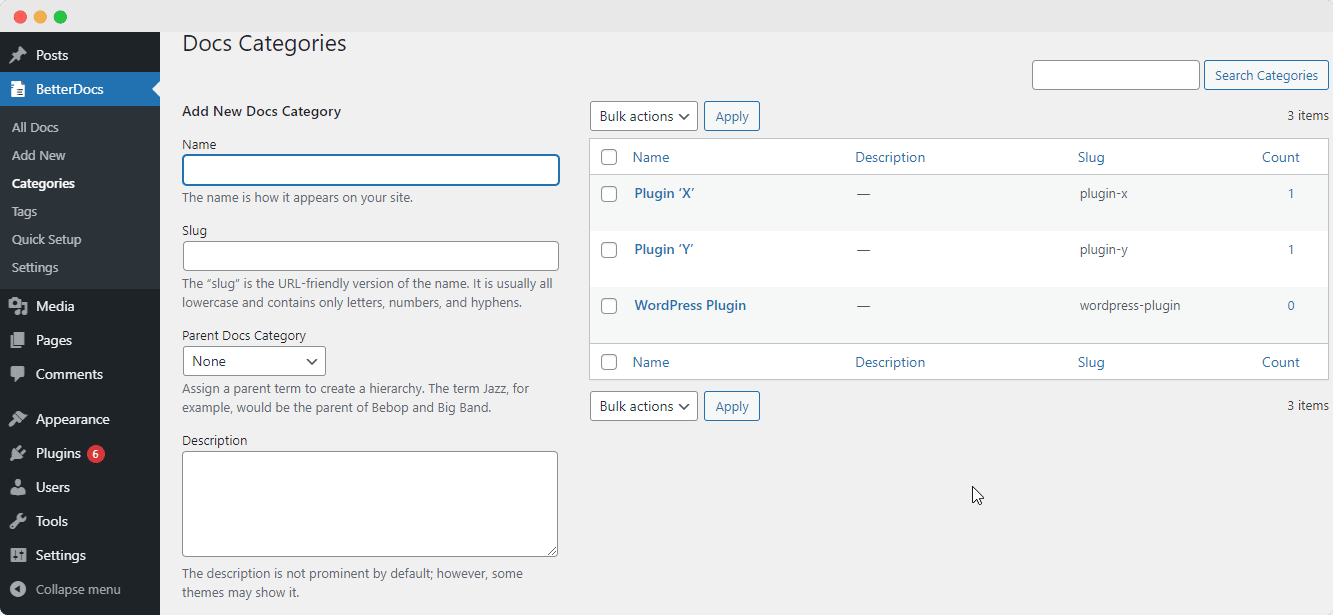Image resolution: width=1333 pixels, height=615 pixels.
Task: Open the top Bulk actions dropdown
Action: [644, 116]
